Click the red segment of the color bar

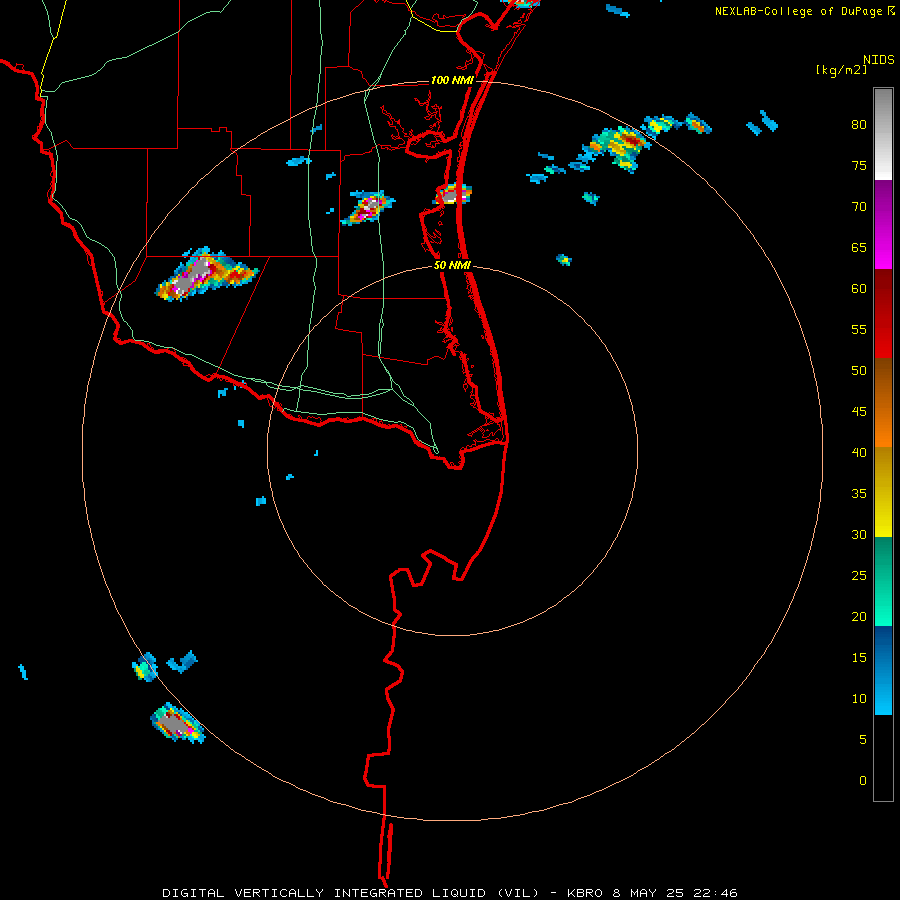point(883,313)
